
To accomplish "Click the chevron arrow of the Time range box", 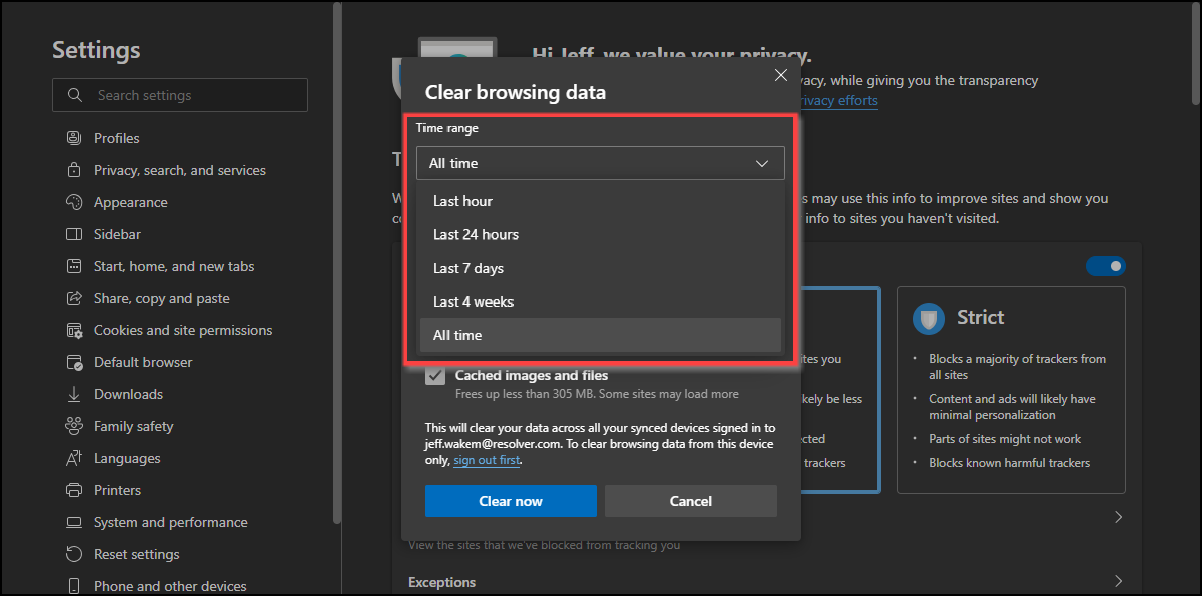I will coord(762,163).
